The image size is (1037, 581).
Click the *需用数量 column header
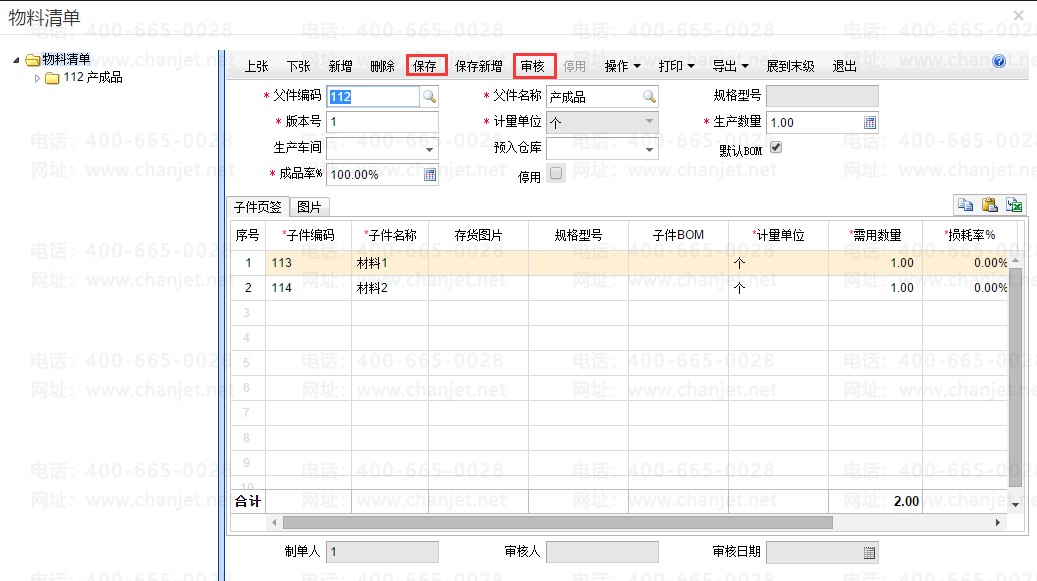coord(876,235)
